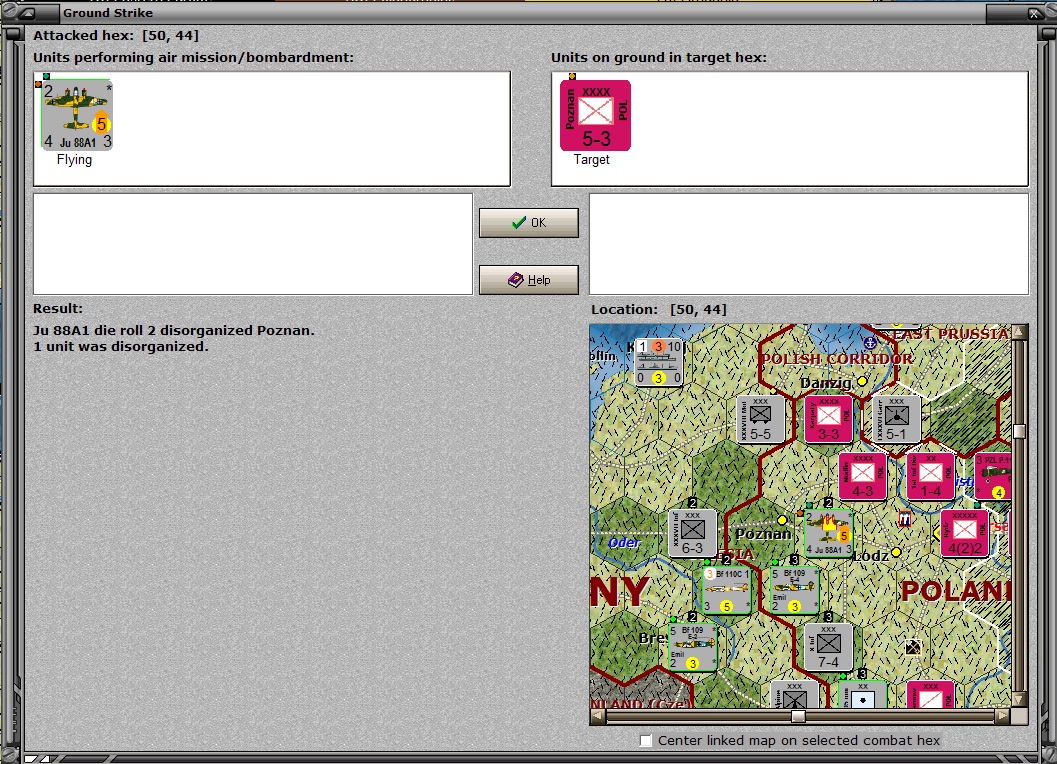Click the map vertical scrollbar up arrow
Screen dimensions: 1057x764
[1019, 332]
